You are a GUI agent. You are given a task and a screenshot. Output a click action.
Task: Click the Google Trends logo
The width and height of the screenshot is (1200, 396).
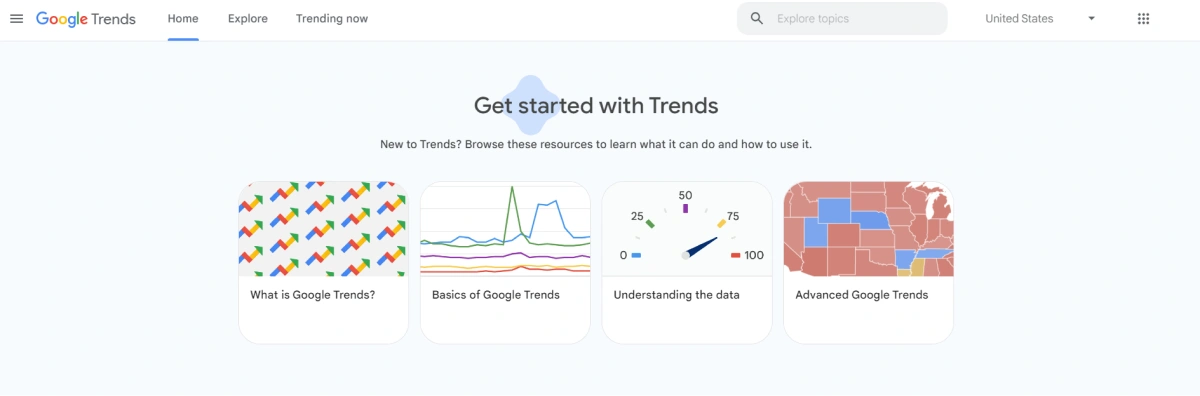coord(86,19)
